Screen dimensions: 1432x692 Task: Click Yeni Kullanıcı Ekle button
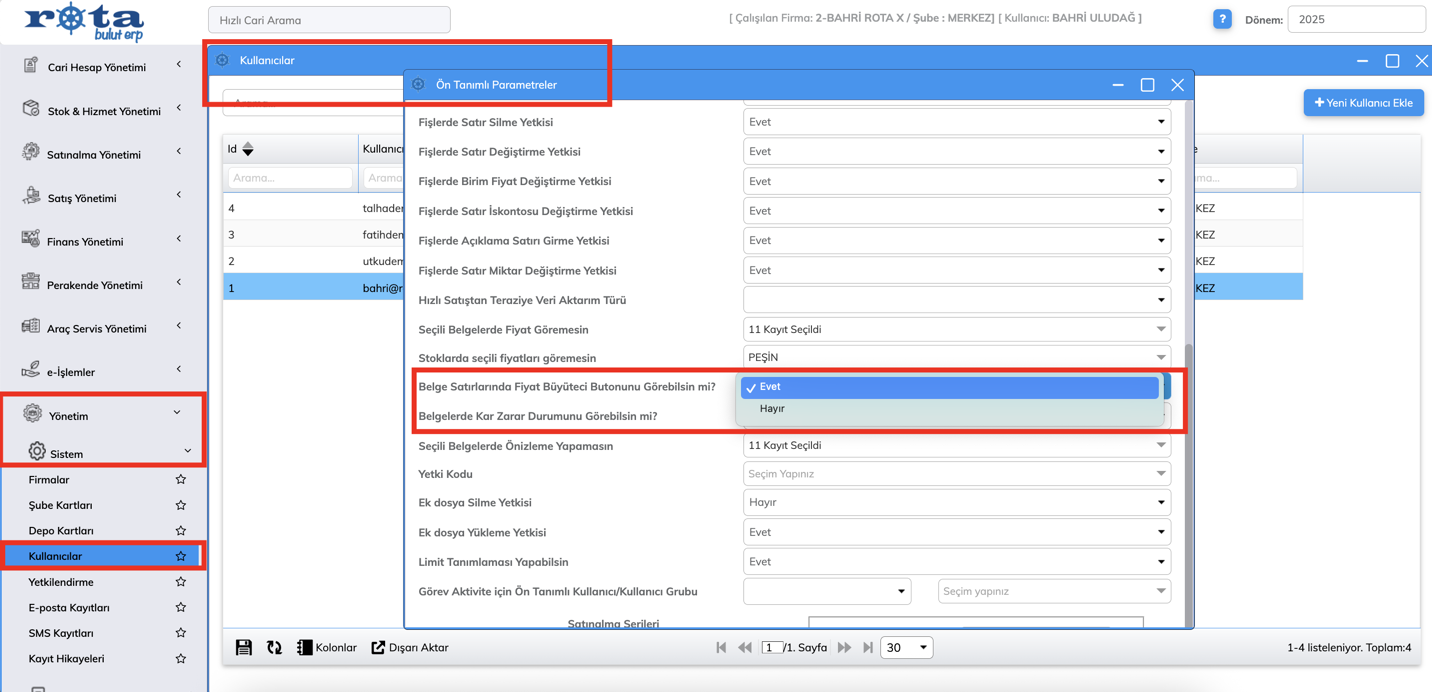click(1363, 103)
